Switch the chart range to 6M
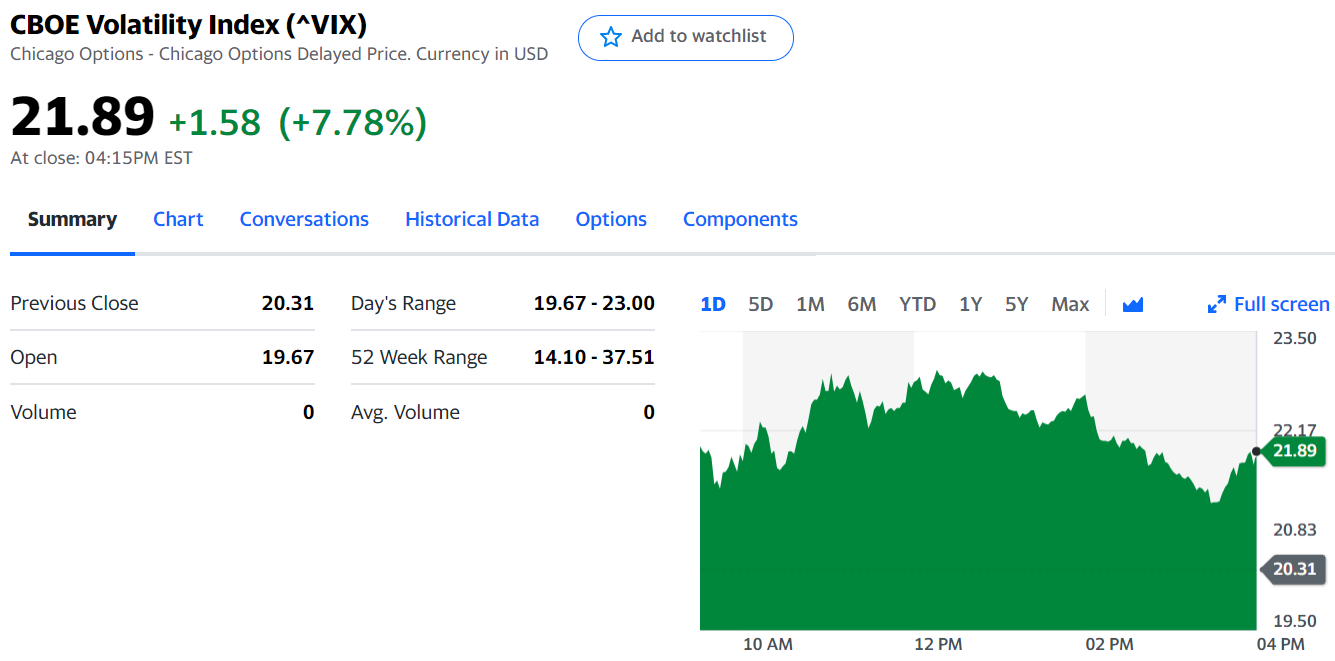Viewport: 1335px width, 661px height. [862, 304]
